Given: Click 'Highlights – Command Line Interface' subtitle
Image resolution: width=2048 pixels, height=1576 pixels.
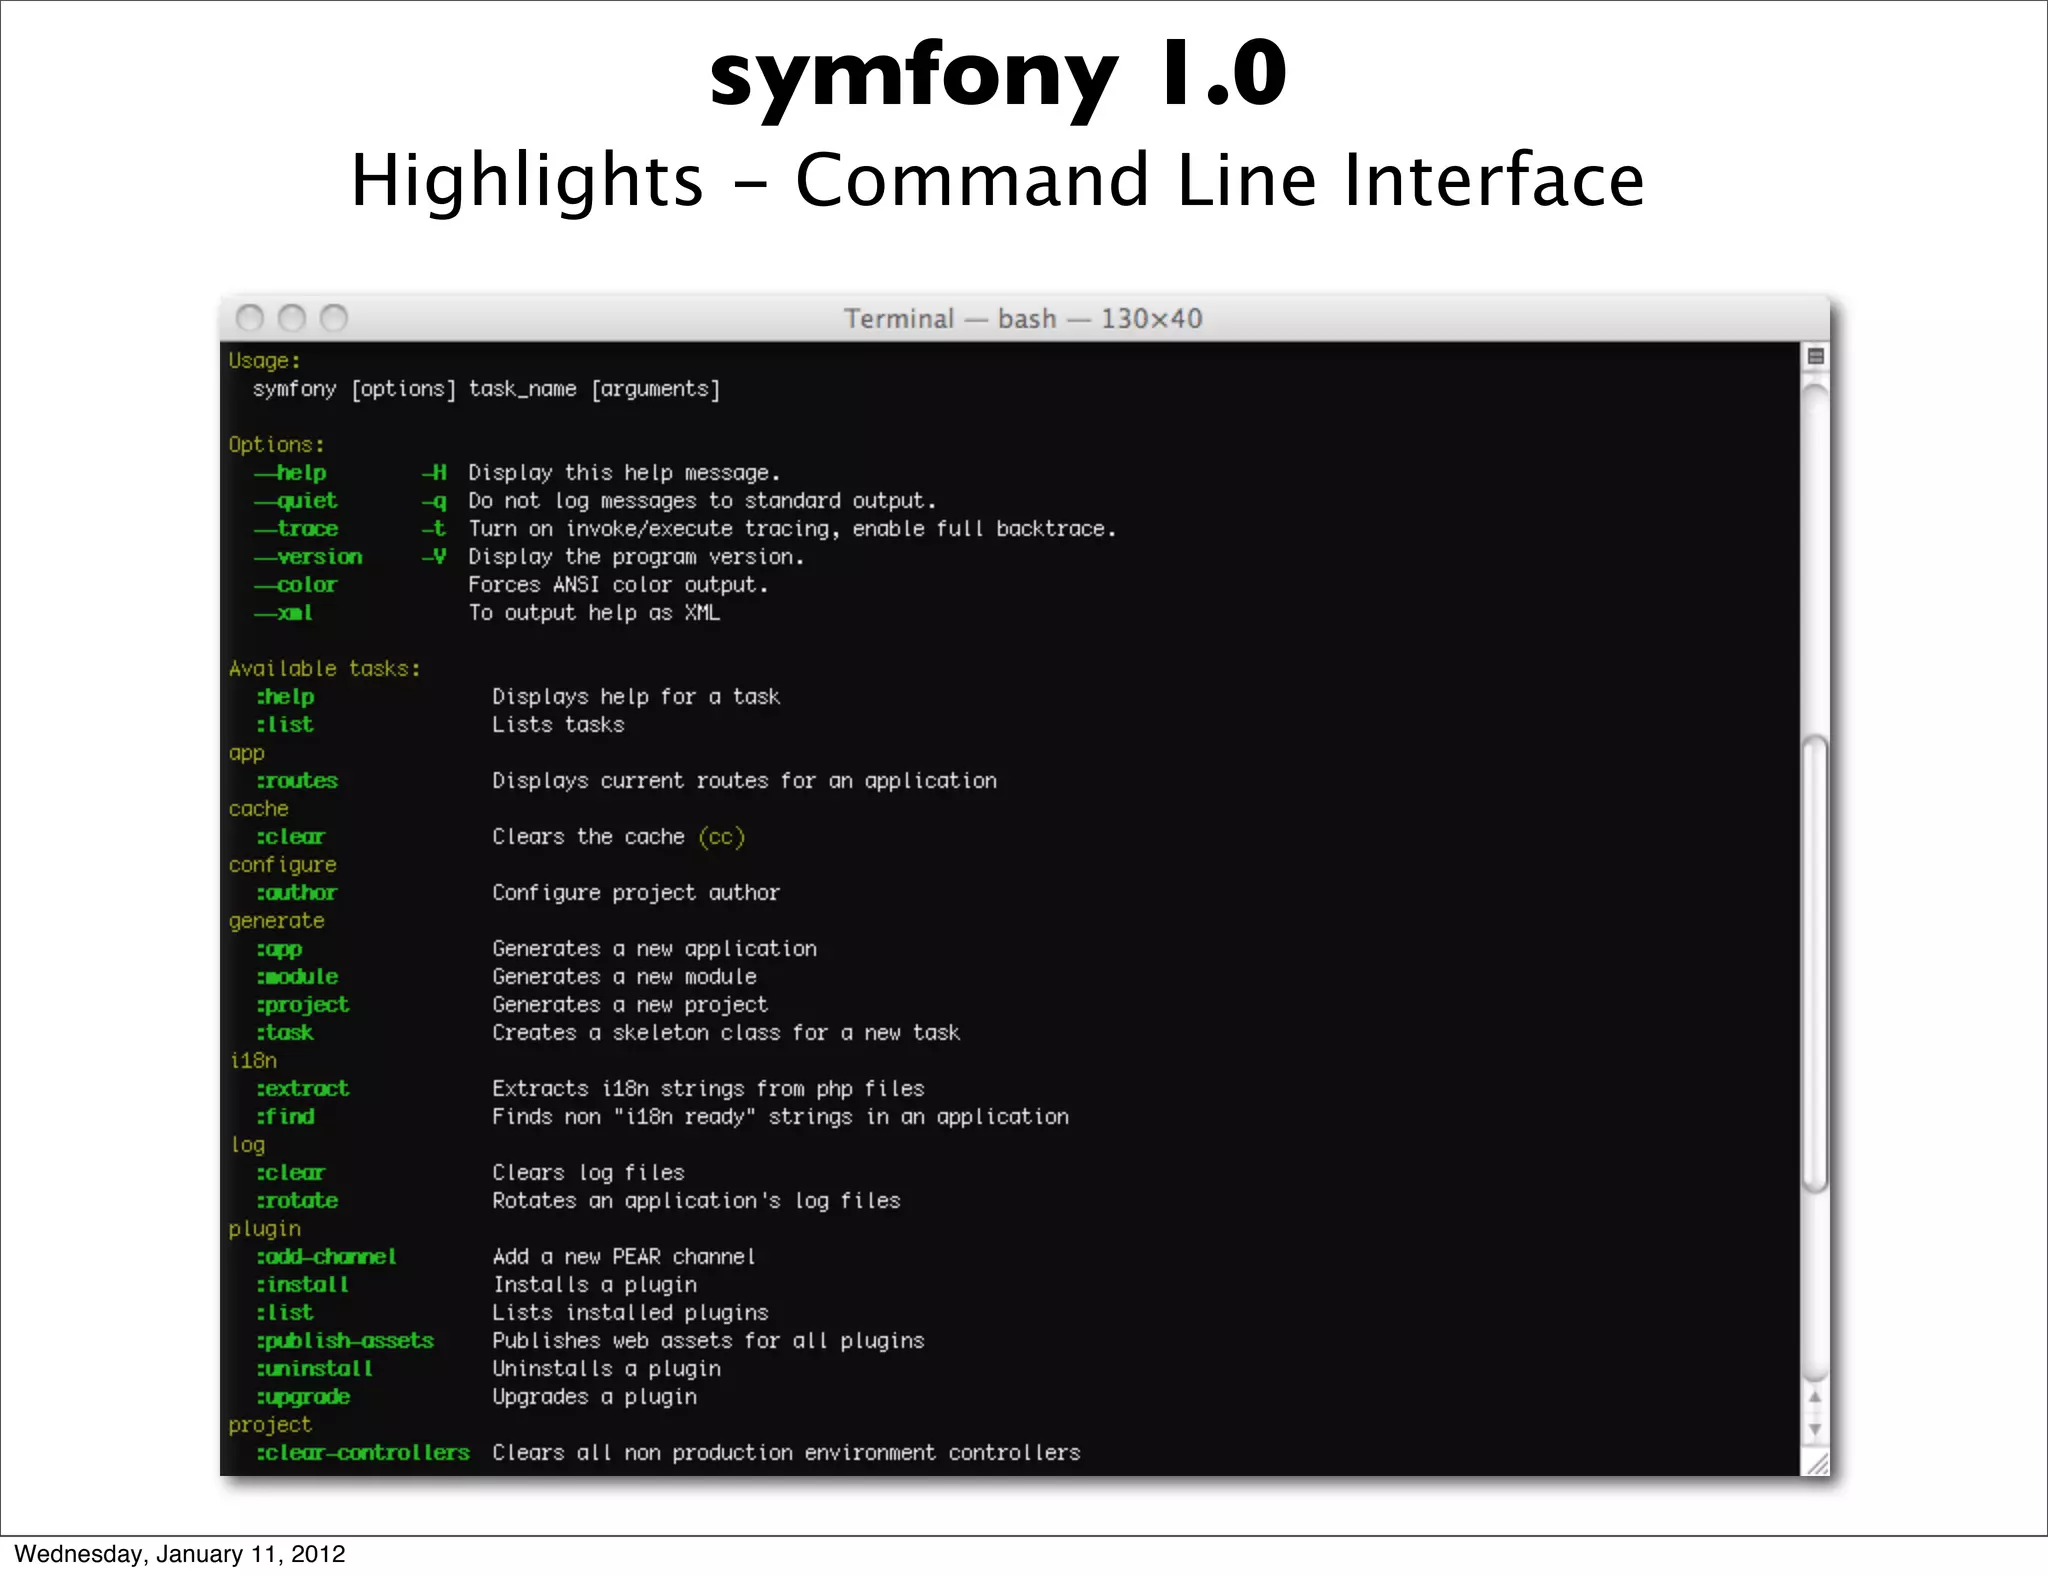Looking at the screenshot, I should pyautogui.click(x=998, y=181).
